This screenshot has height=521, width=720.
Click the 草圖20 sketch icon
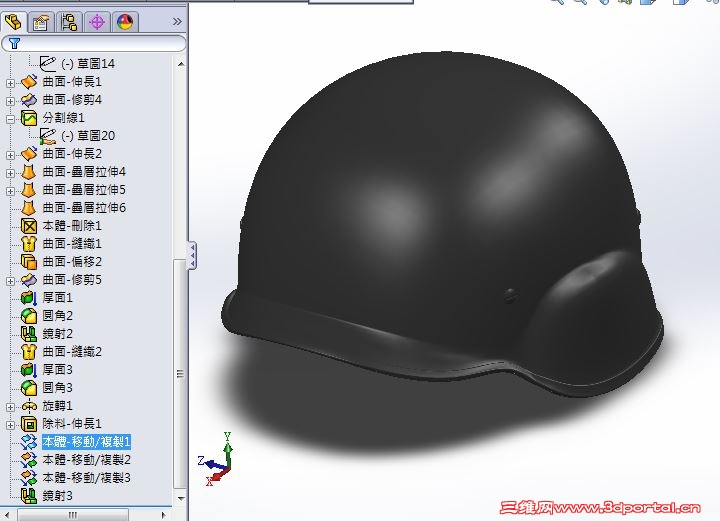[x=47, y=136]
